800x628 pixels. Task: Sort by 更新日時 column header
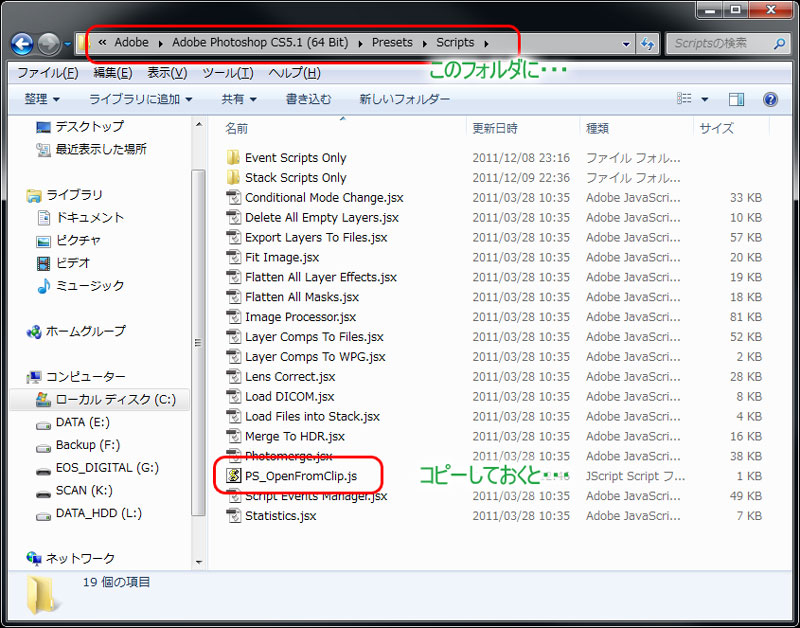(x=494, y=128)
